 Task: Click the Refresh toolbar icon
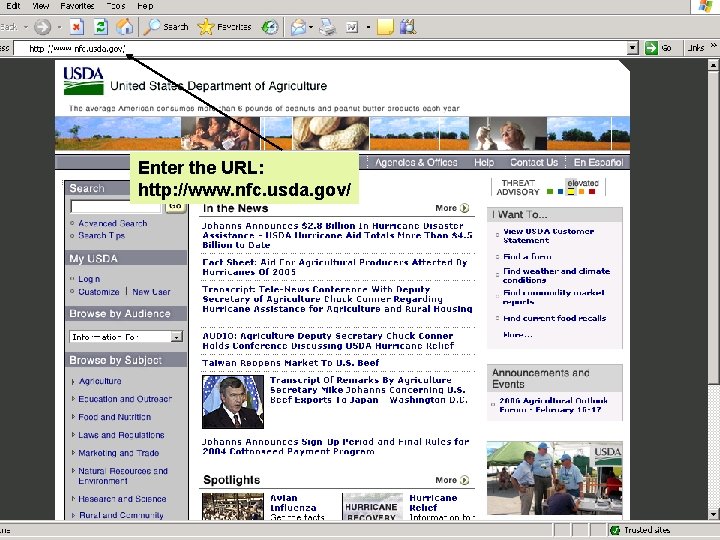100,27
